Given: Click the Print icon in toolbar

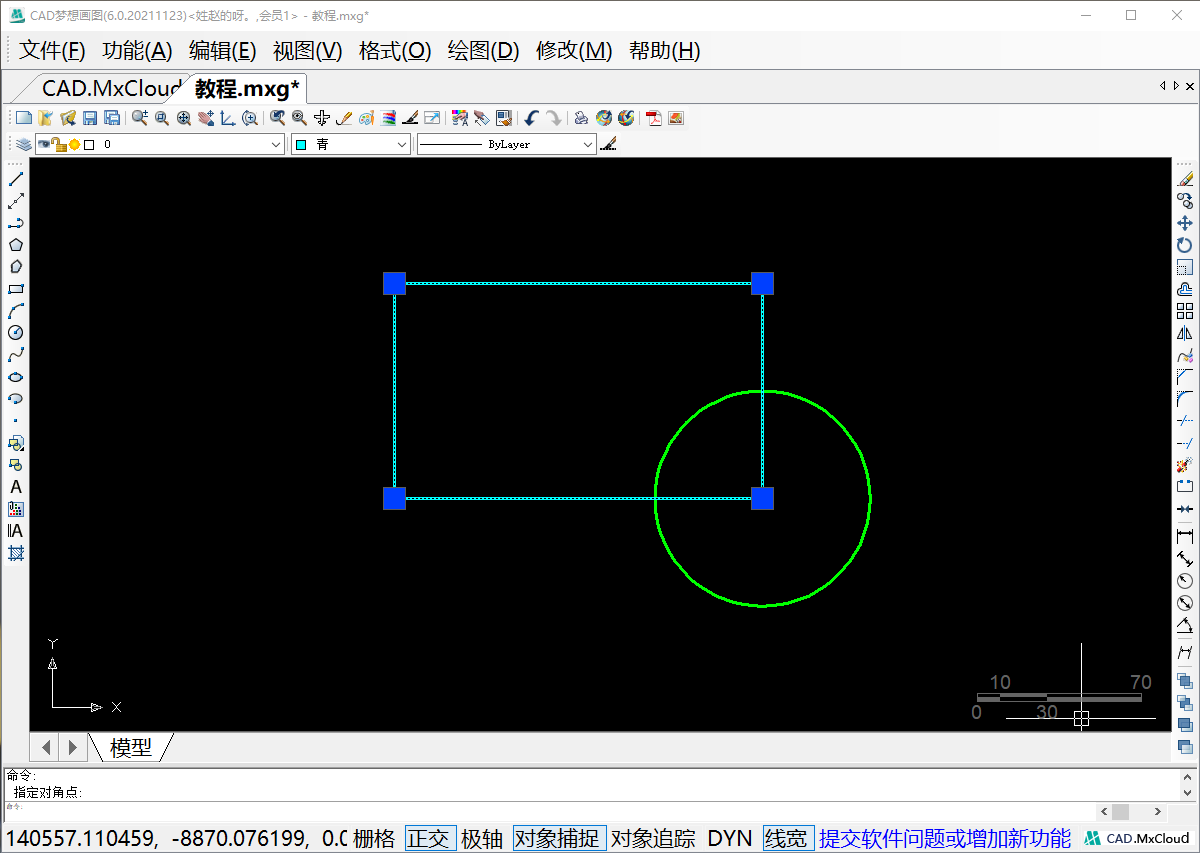Looking at the screenshot, I should pos(581,118).
